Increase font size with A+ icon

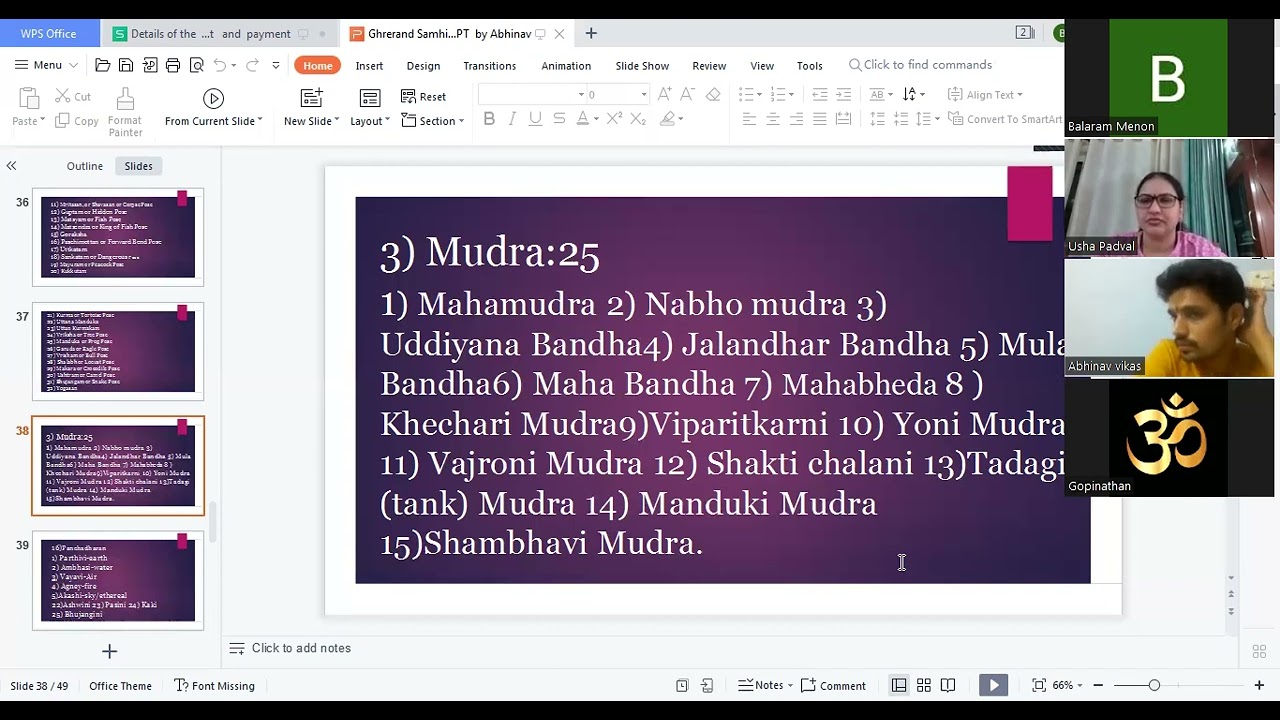tap(665, 94)
